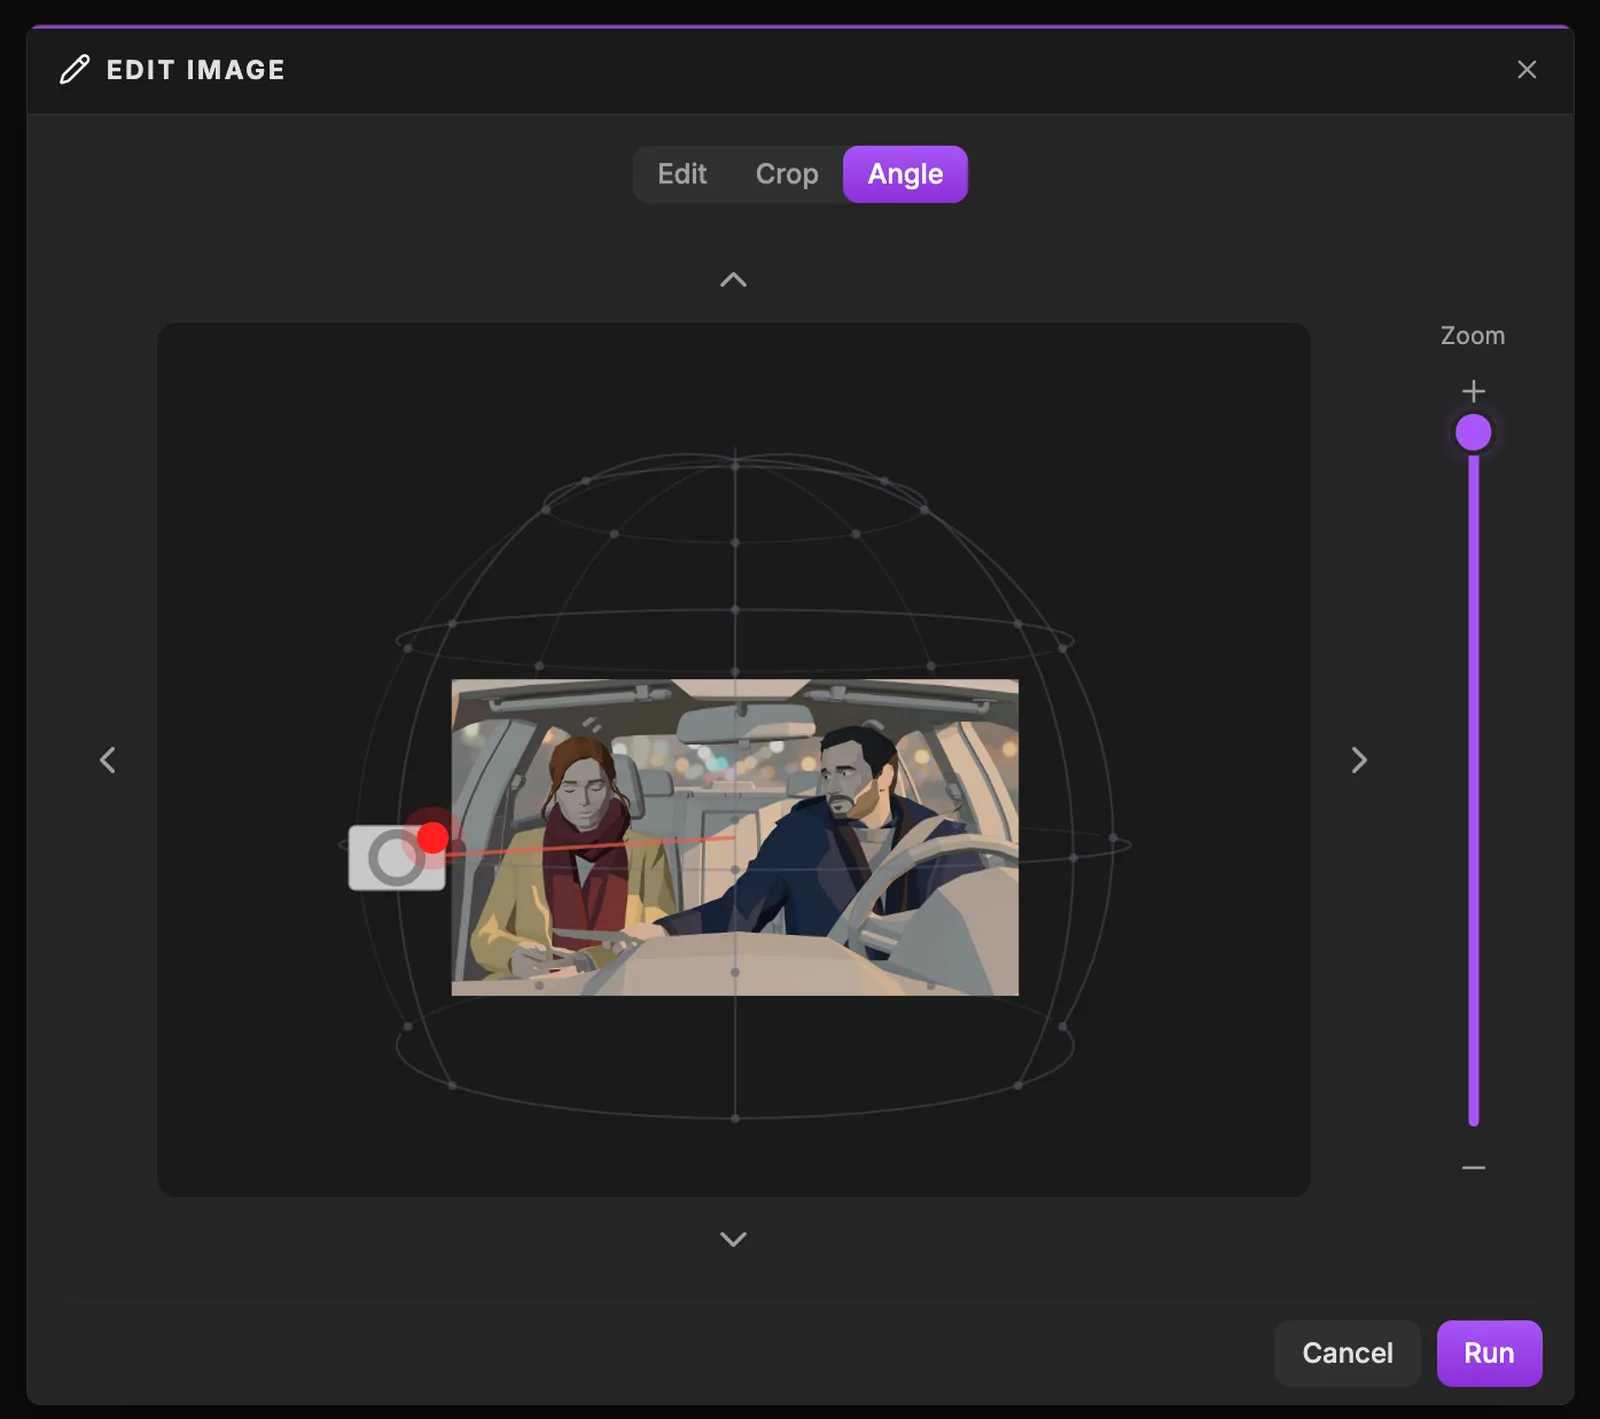Click the zoom out minus icon
1600x1419 pixels.
pos(1473,1167)
